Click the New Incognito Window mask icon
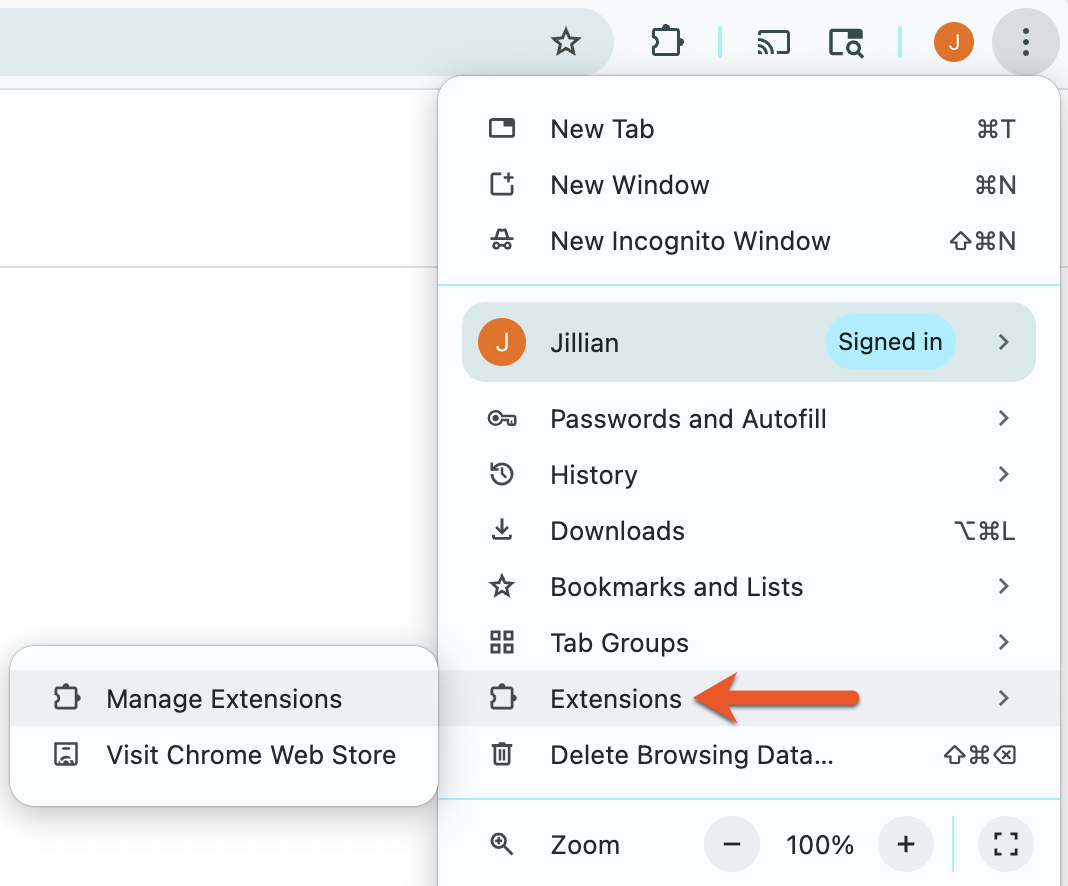1068x886 pixels. (x=501, y=240)
